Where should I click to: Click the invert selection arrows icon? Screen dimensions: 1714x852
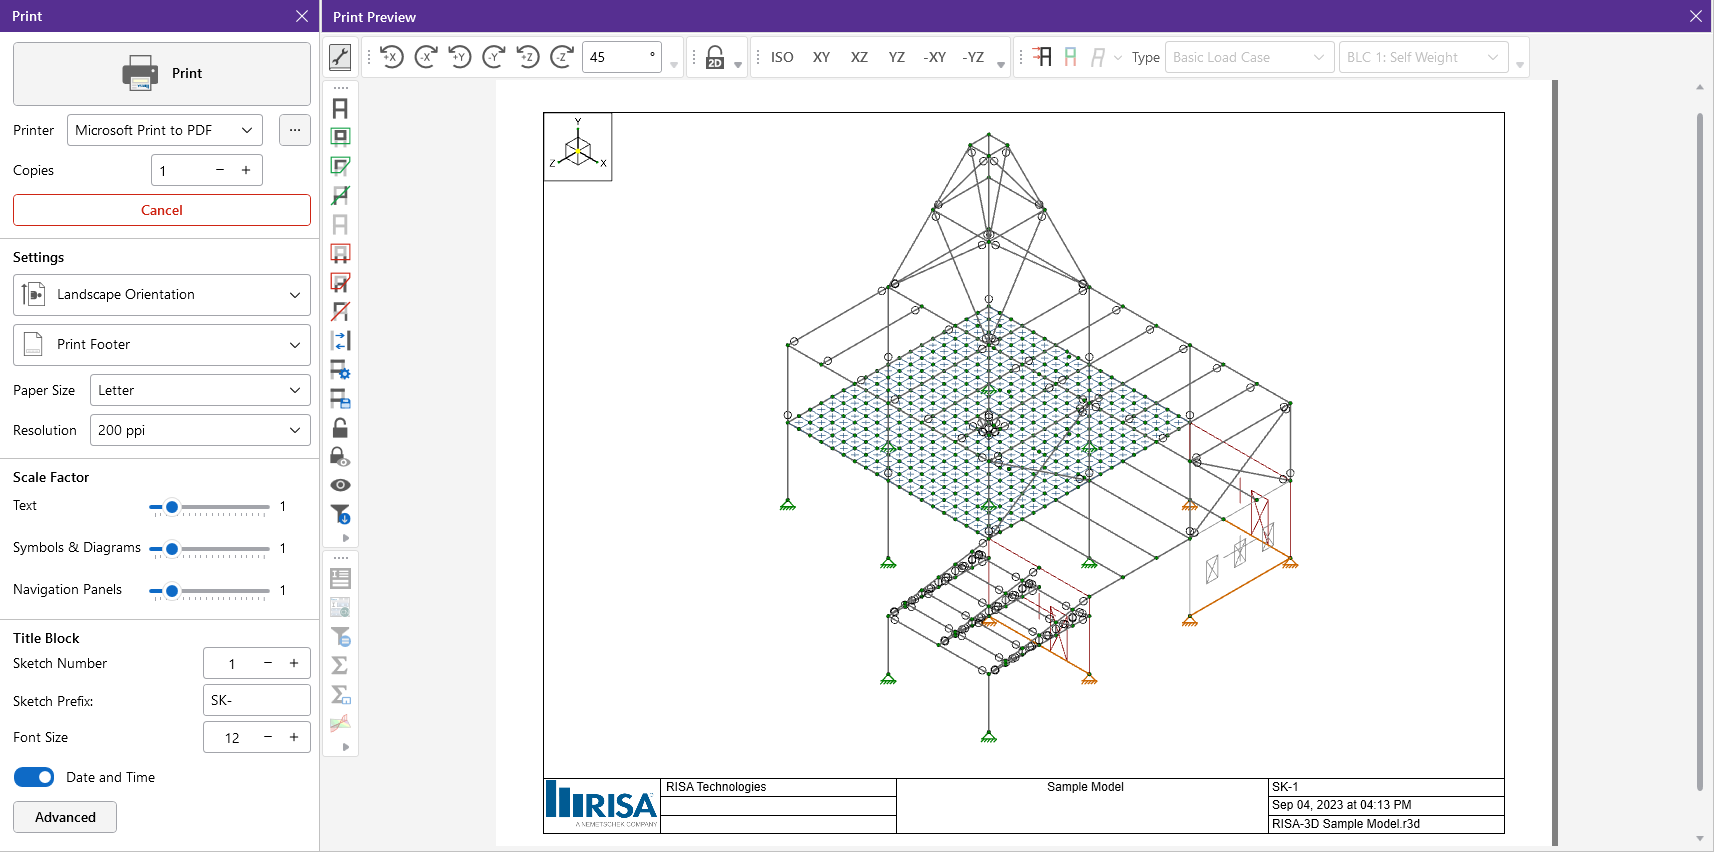click(340, 341)
